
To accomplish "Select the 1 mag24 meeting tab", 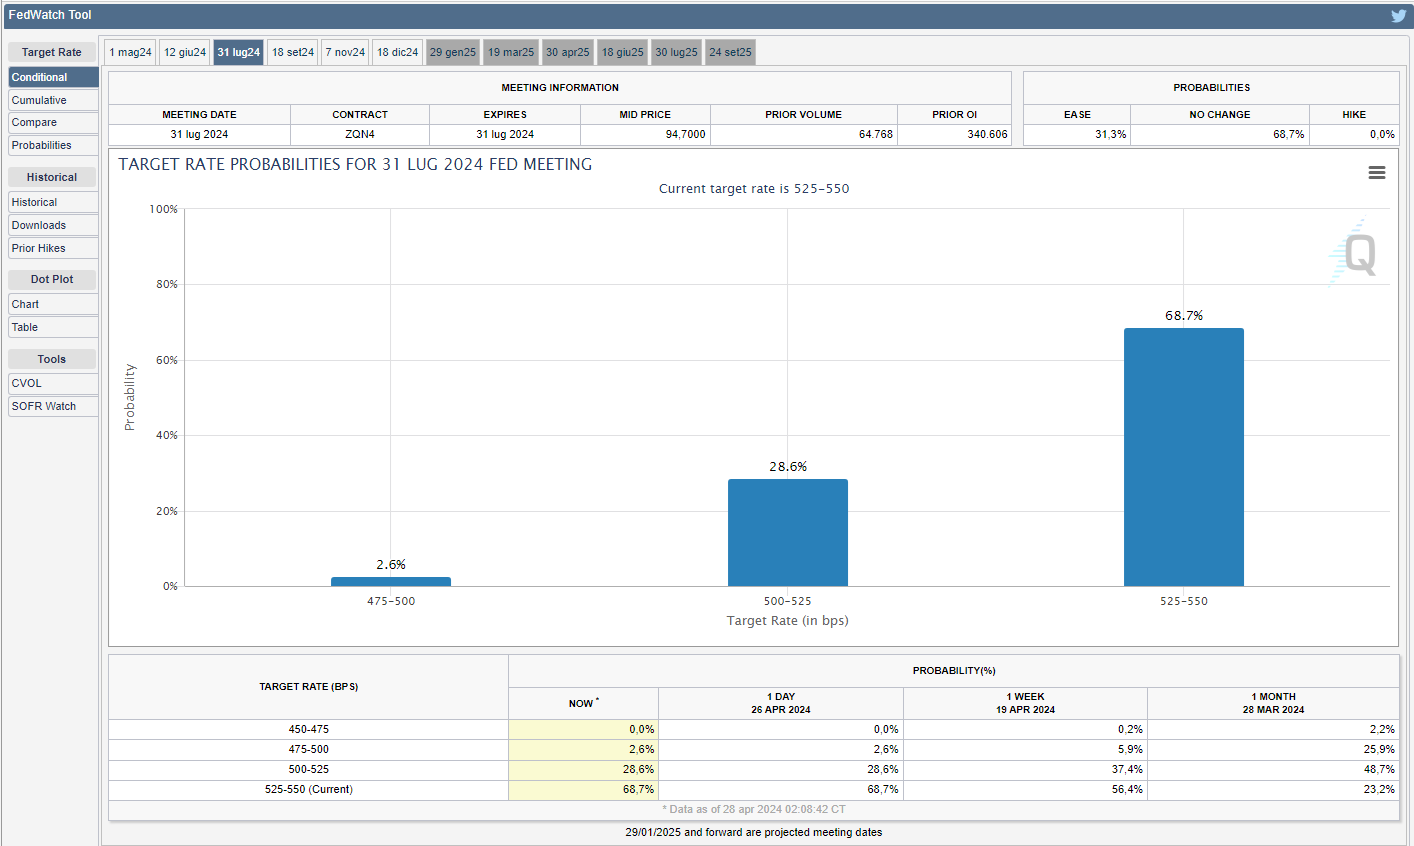I will 131,52.
